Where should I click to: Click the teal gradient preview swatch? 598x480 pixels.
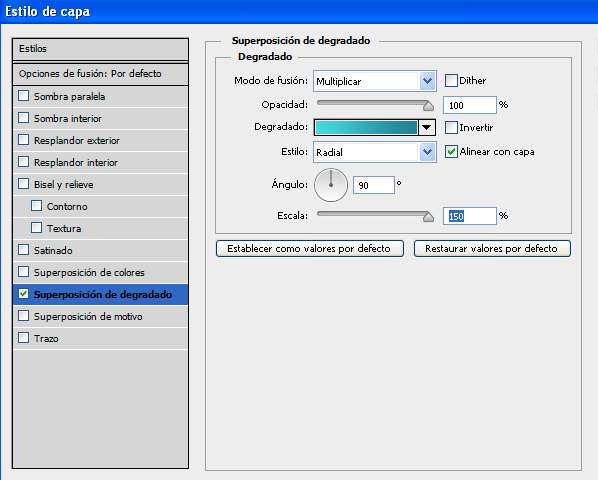point(366,127)
